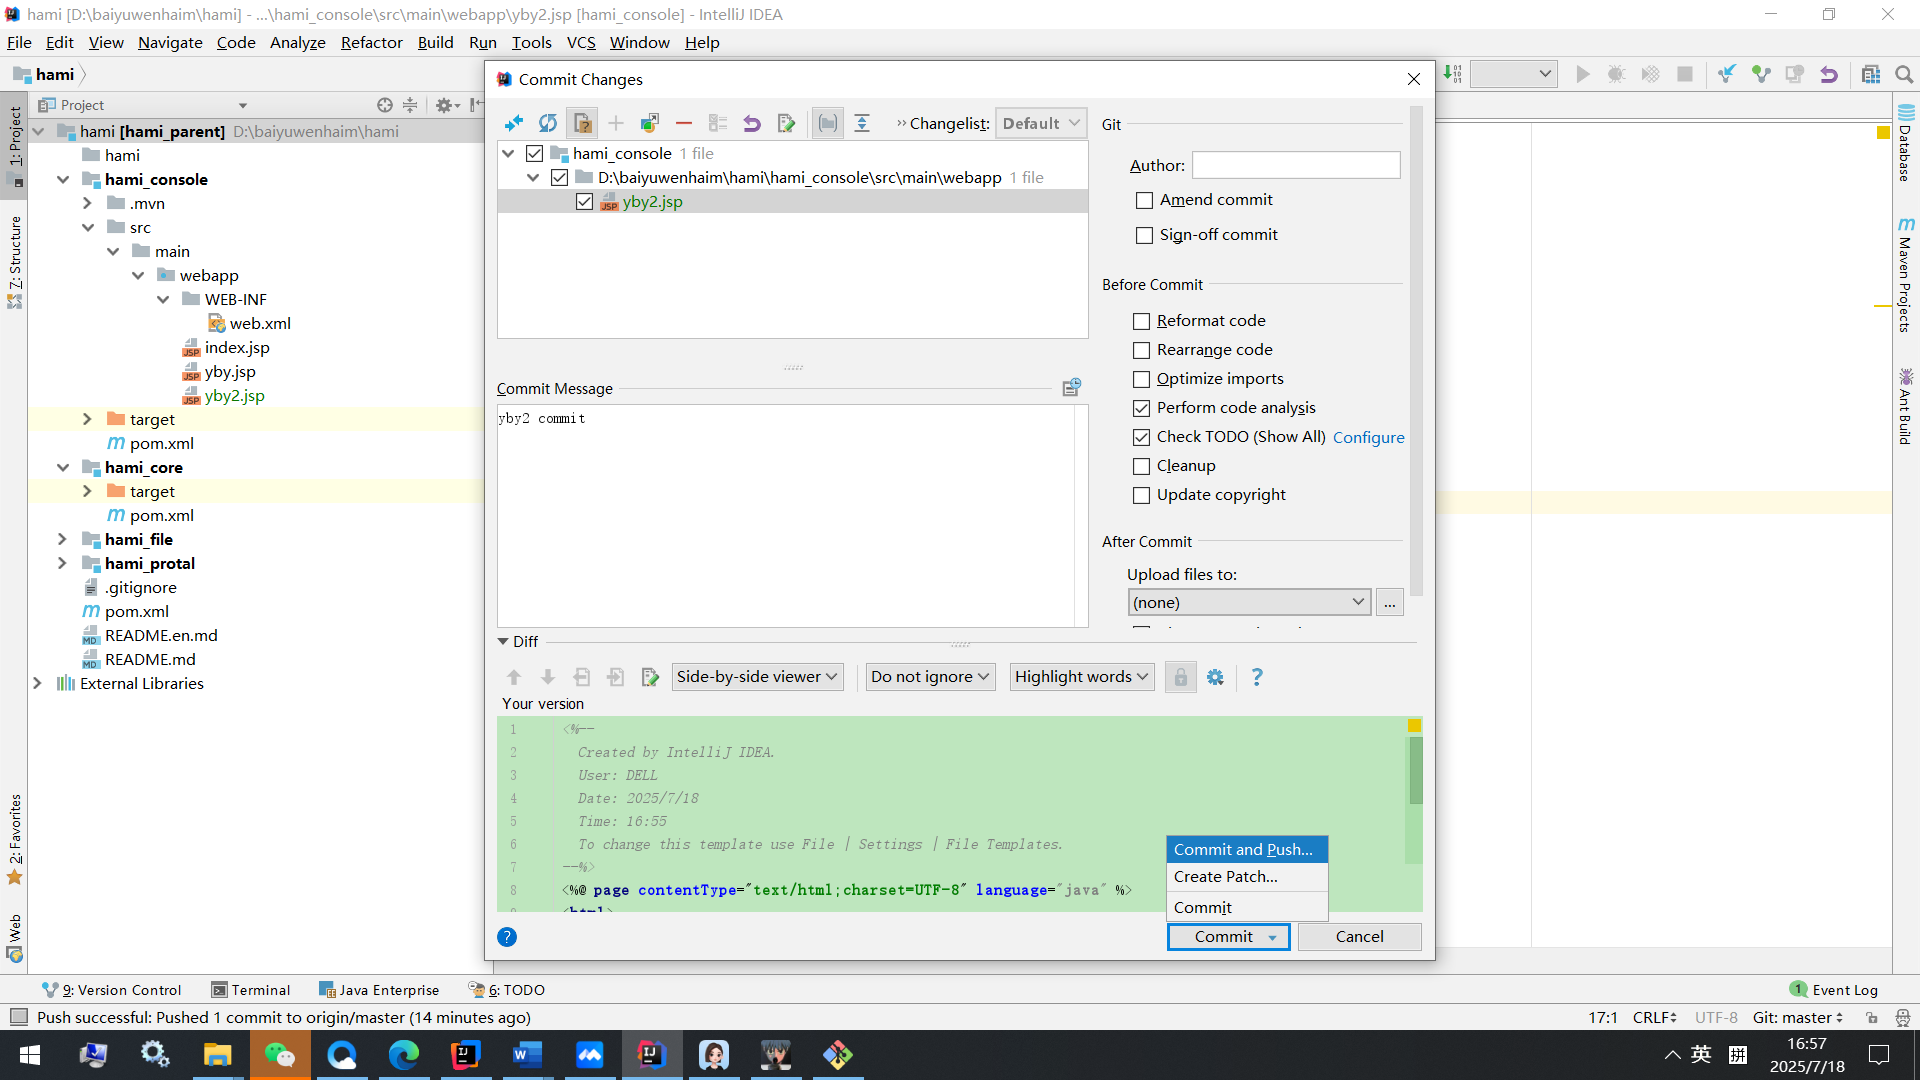This screenshot has width=1920, height=1080.
Task: Click the main toolbar Debug bug icon
Action: point(1616,74)
